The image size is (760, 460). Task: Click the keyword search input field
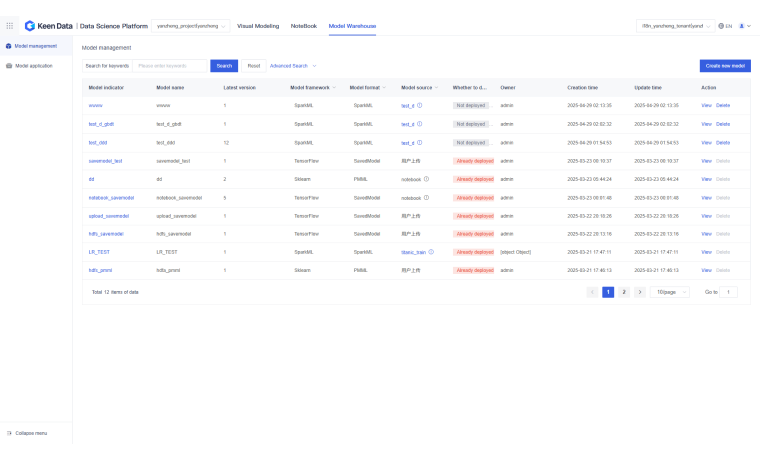tap(170, 66)
